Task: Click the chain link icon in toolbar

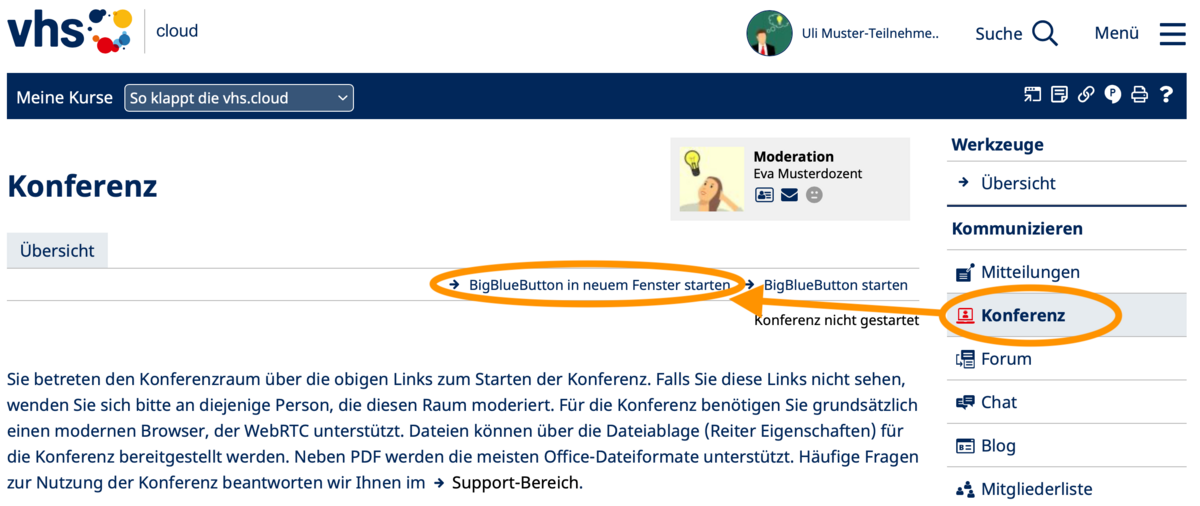Action: tap(1086, 95)
